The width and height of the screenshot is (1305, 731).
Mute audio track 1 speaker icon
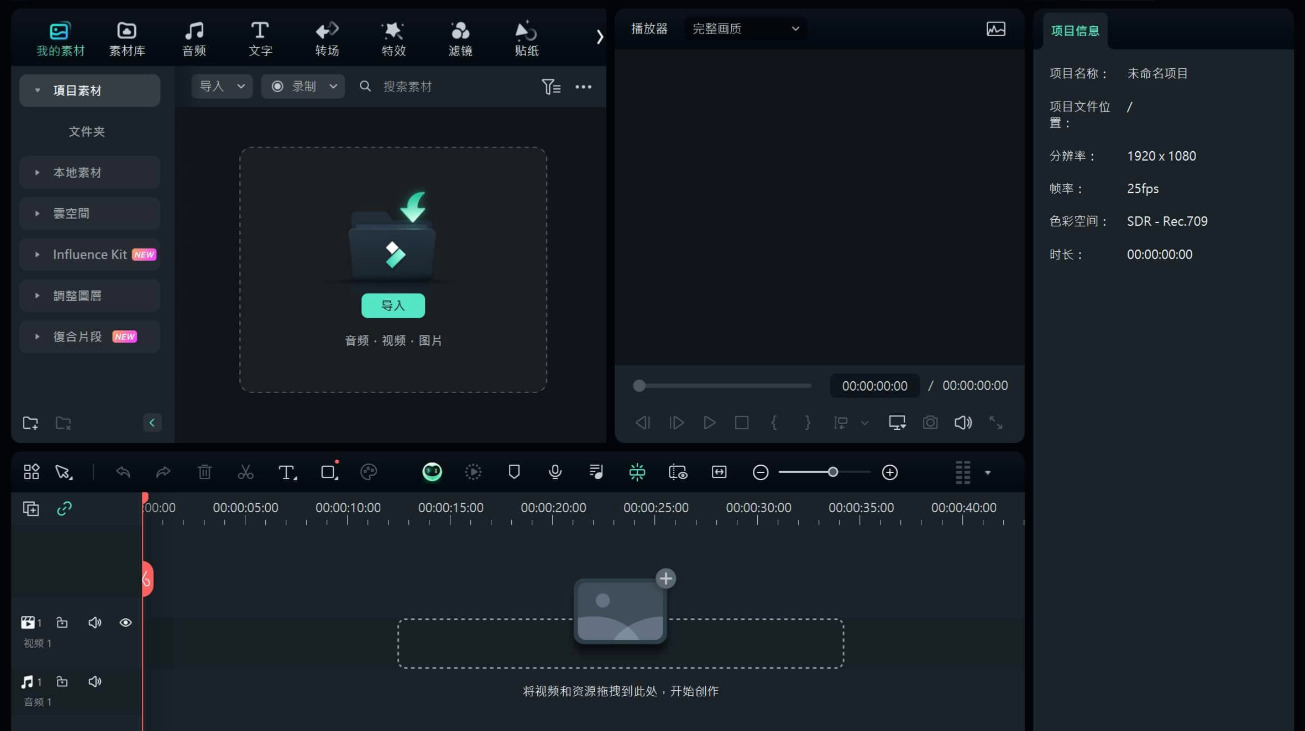pos(95,682)
